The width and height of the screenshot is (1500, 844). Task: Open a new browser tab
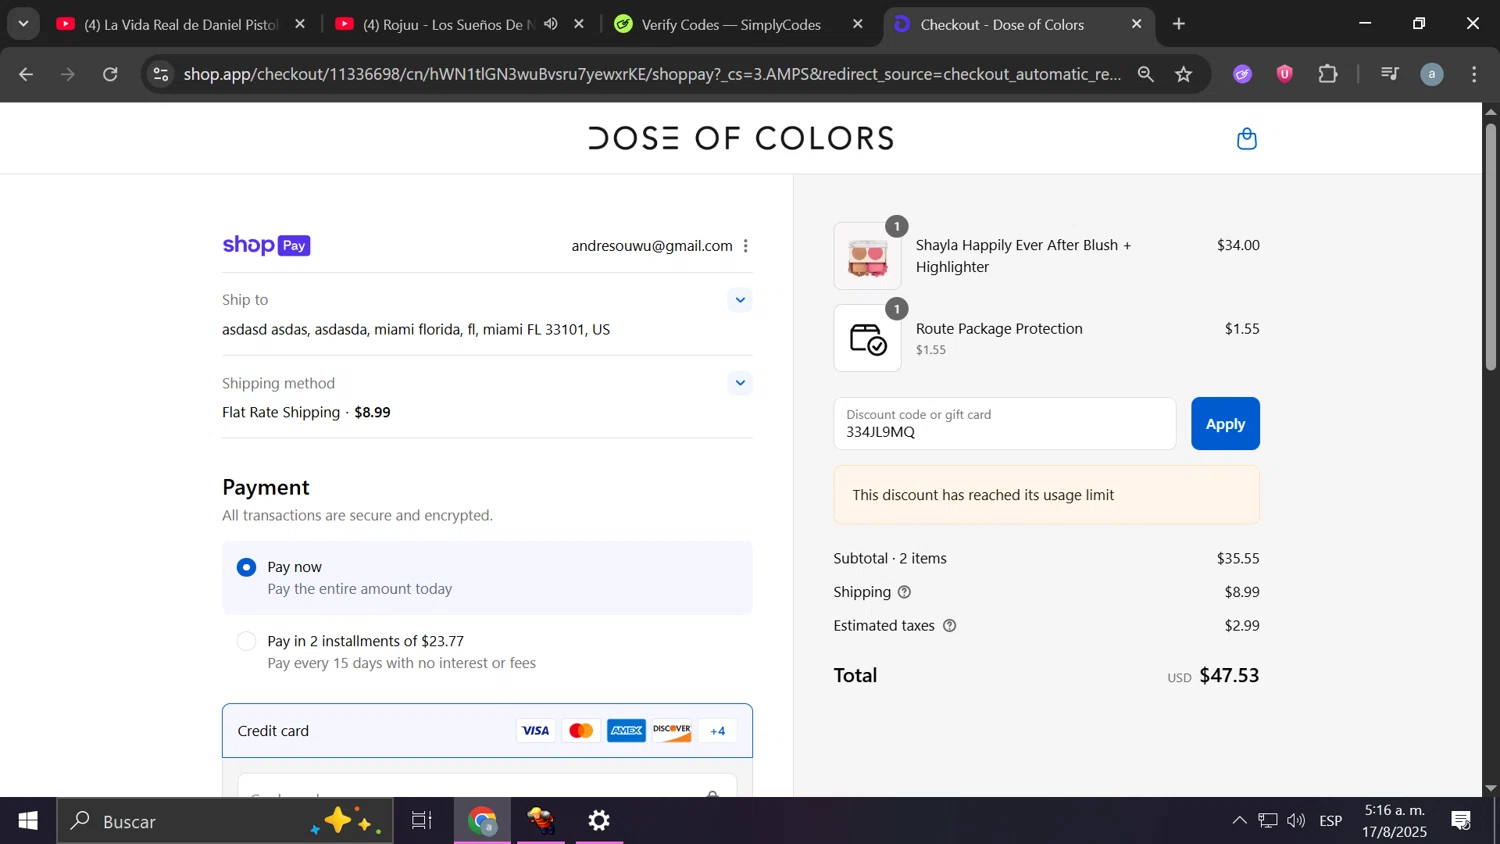pos(1179,24)
